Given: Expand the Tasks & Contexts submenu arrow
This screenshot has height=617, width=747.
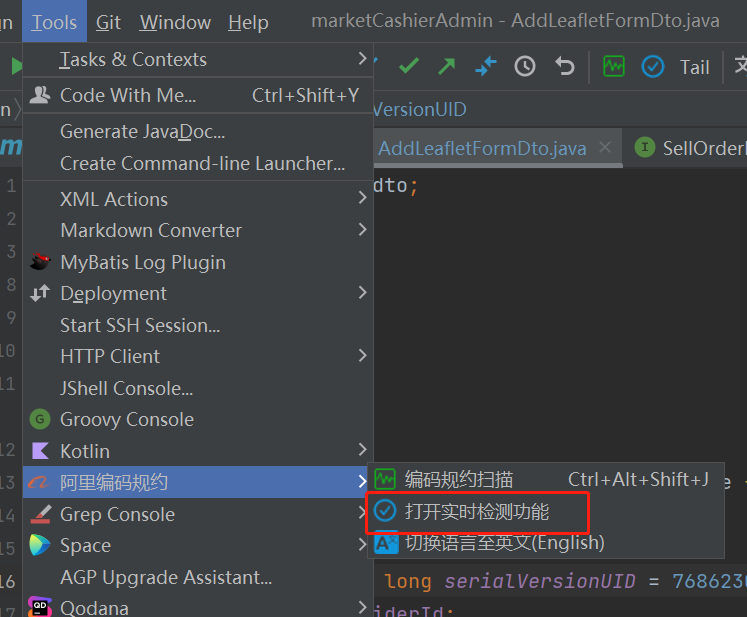Looking at the screenshot, I should 363,59.
